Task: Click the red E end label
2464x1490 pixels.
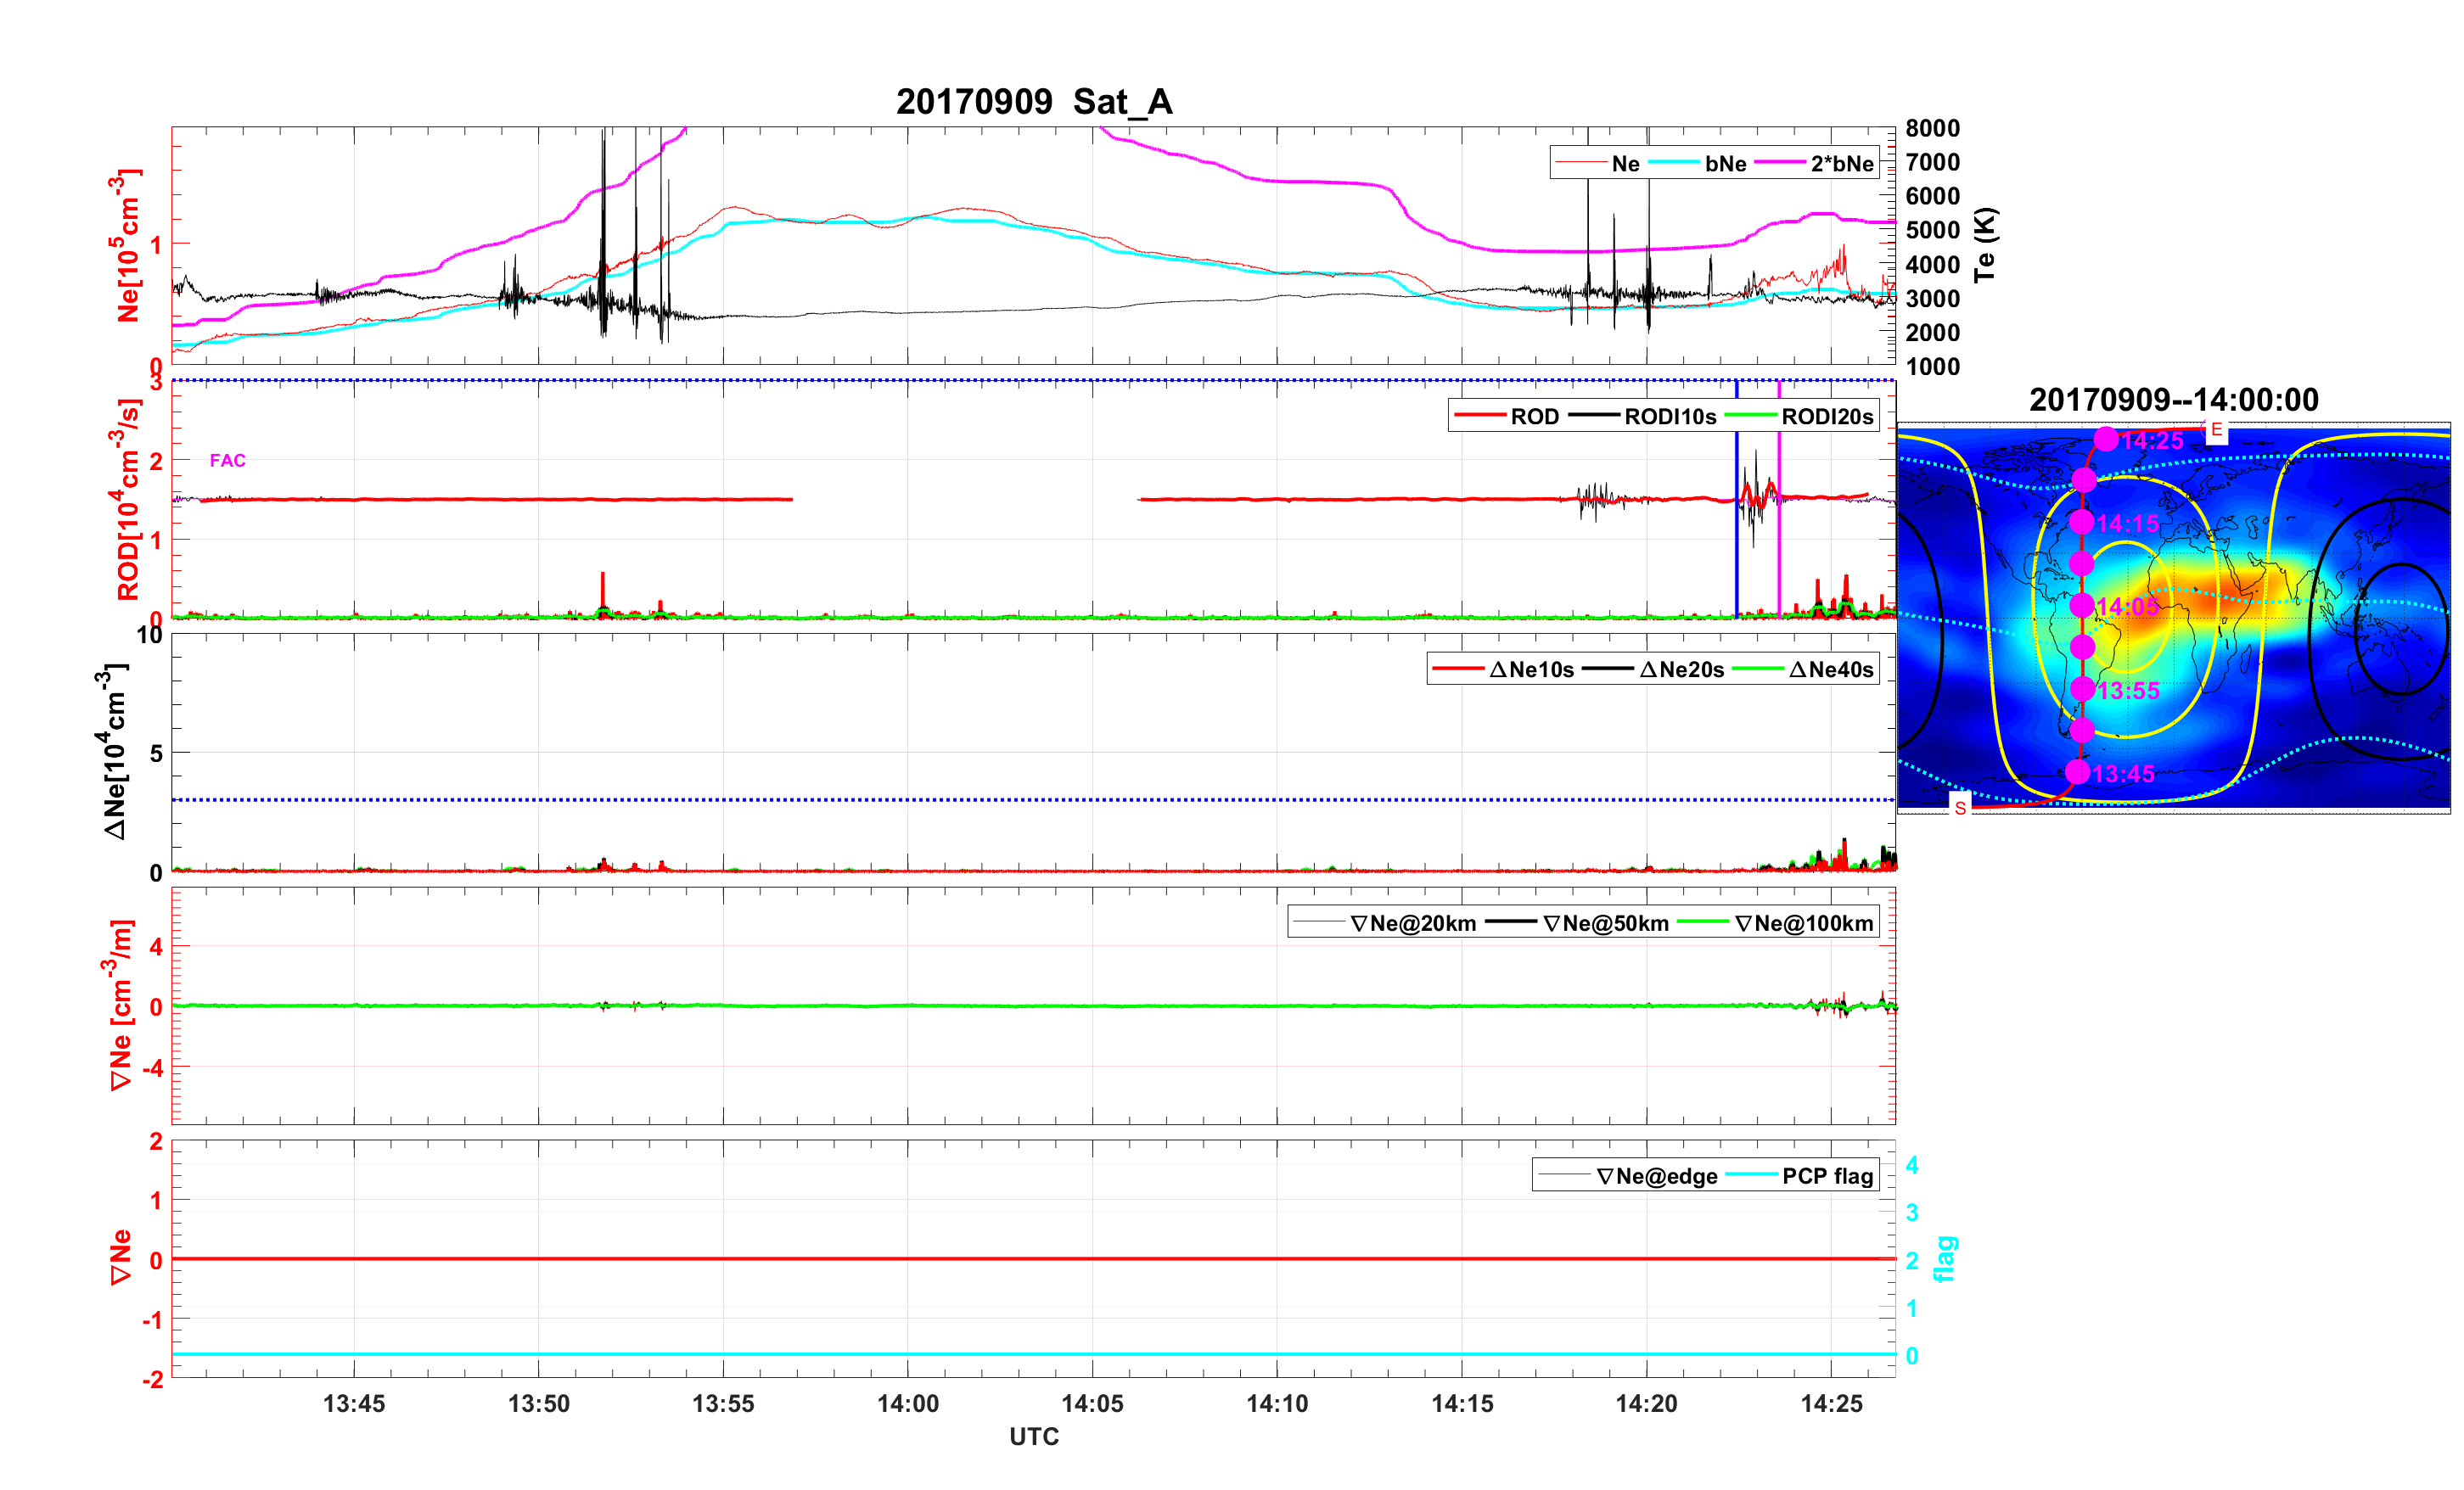Action: coord(2216,430)
